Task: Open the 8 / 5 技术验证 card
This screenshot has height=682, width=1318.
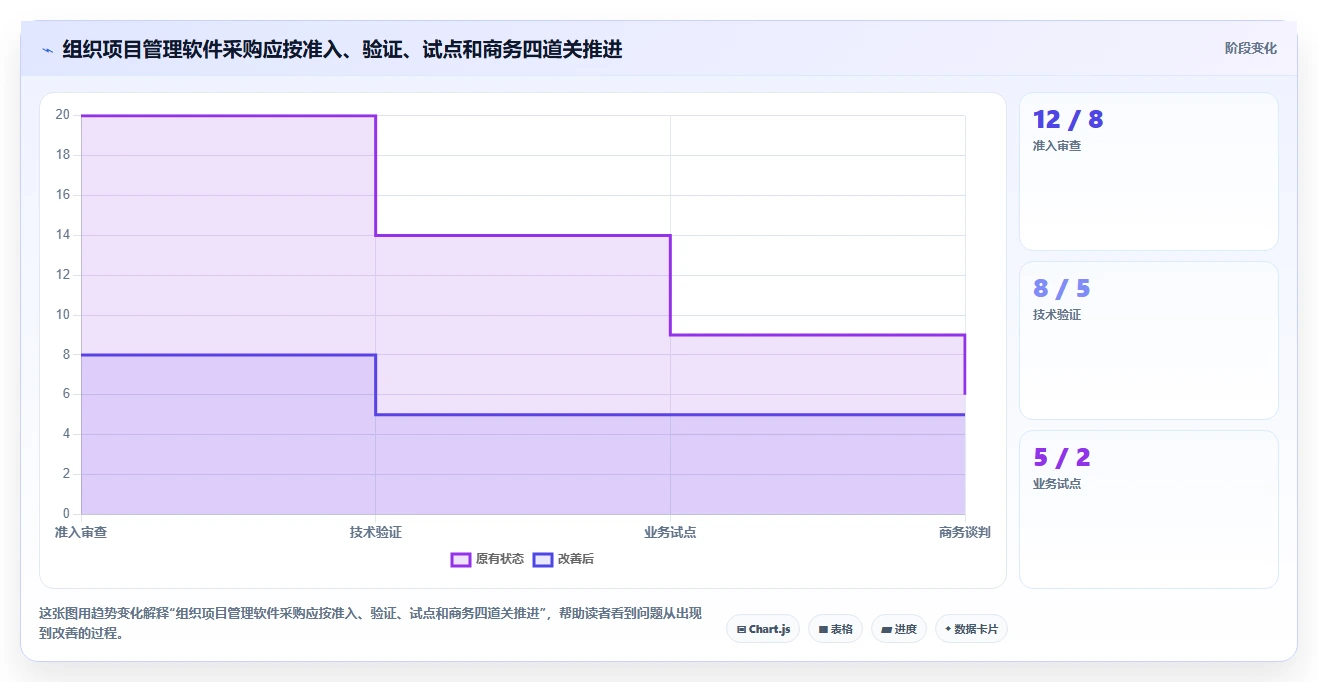Action: (1148, 340)
